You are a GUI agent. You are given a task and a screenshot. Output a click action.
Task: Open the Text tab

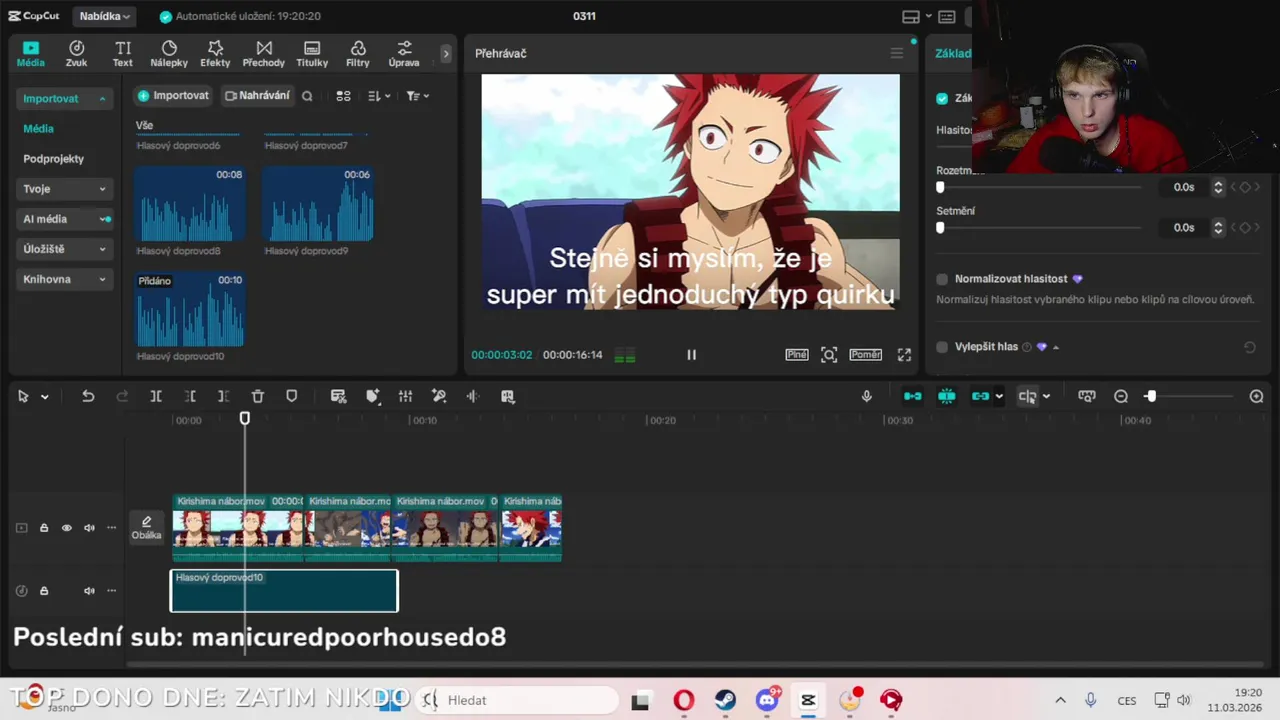tap(122, 54)
